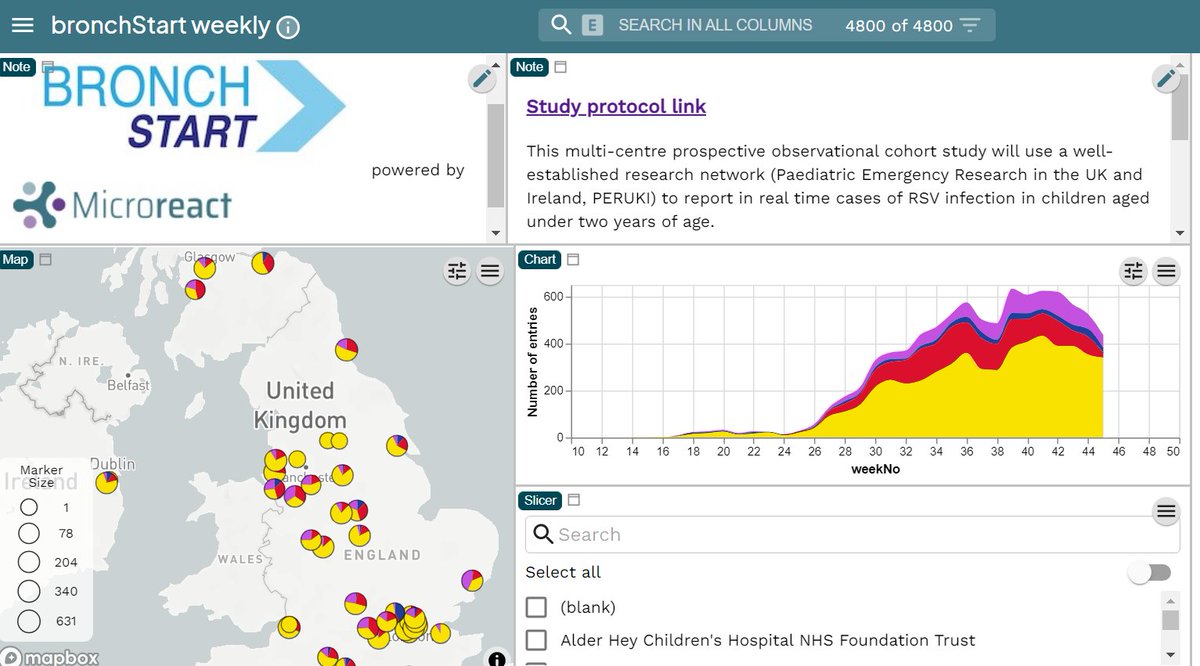Click the 4800 of 4800 entries count
The height and width of the screenshot is (666, 1200).
pos(899,25)
